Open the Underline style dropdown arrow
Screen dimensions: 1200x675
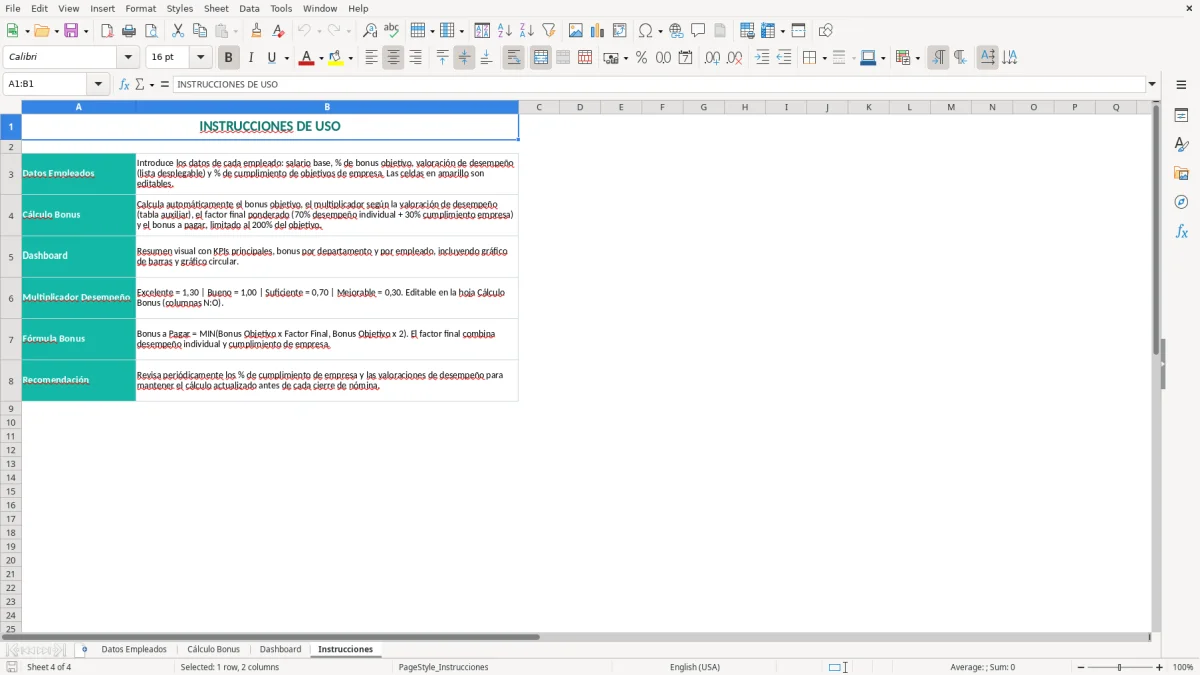(287, 58)
